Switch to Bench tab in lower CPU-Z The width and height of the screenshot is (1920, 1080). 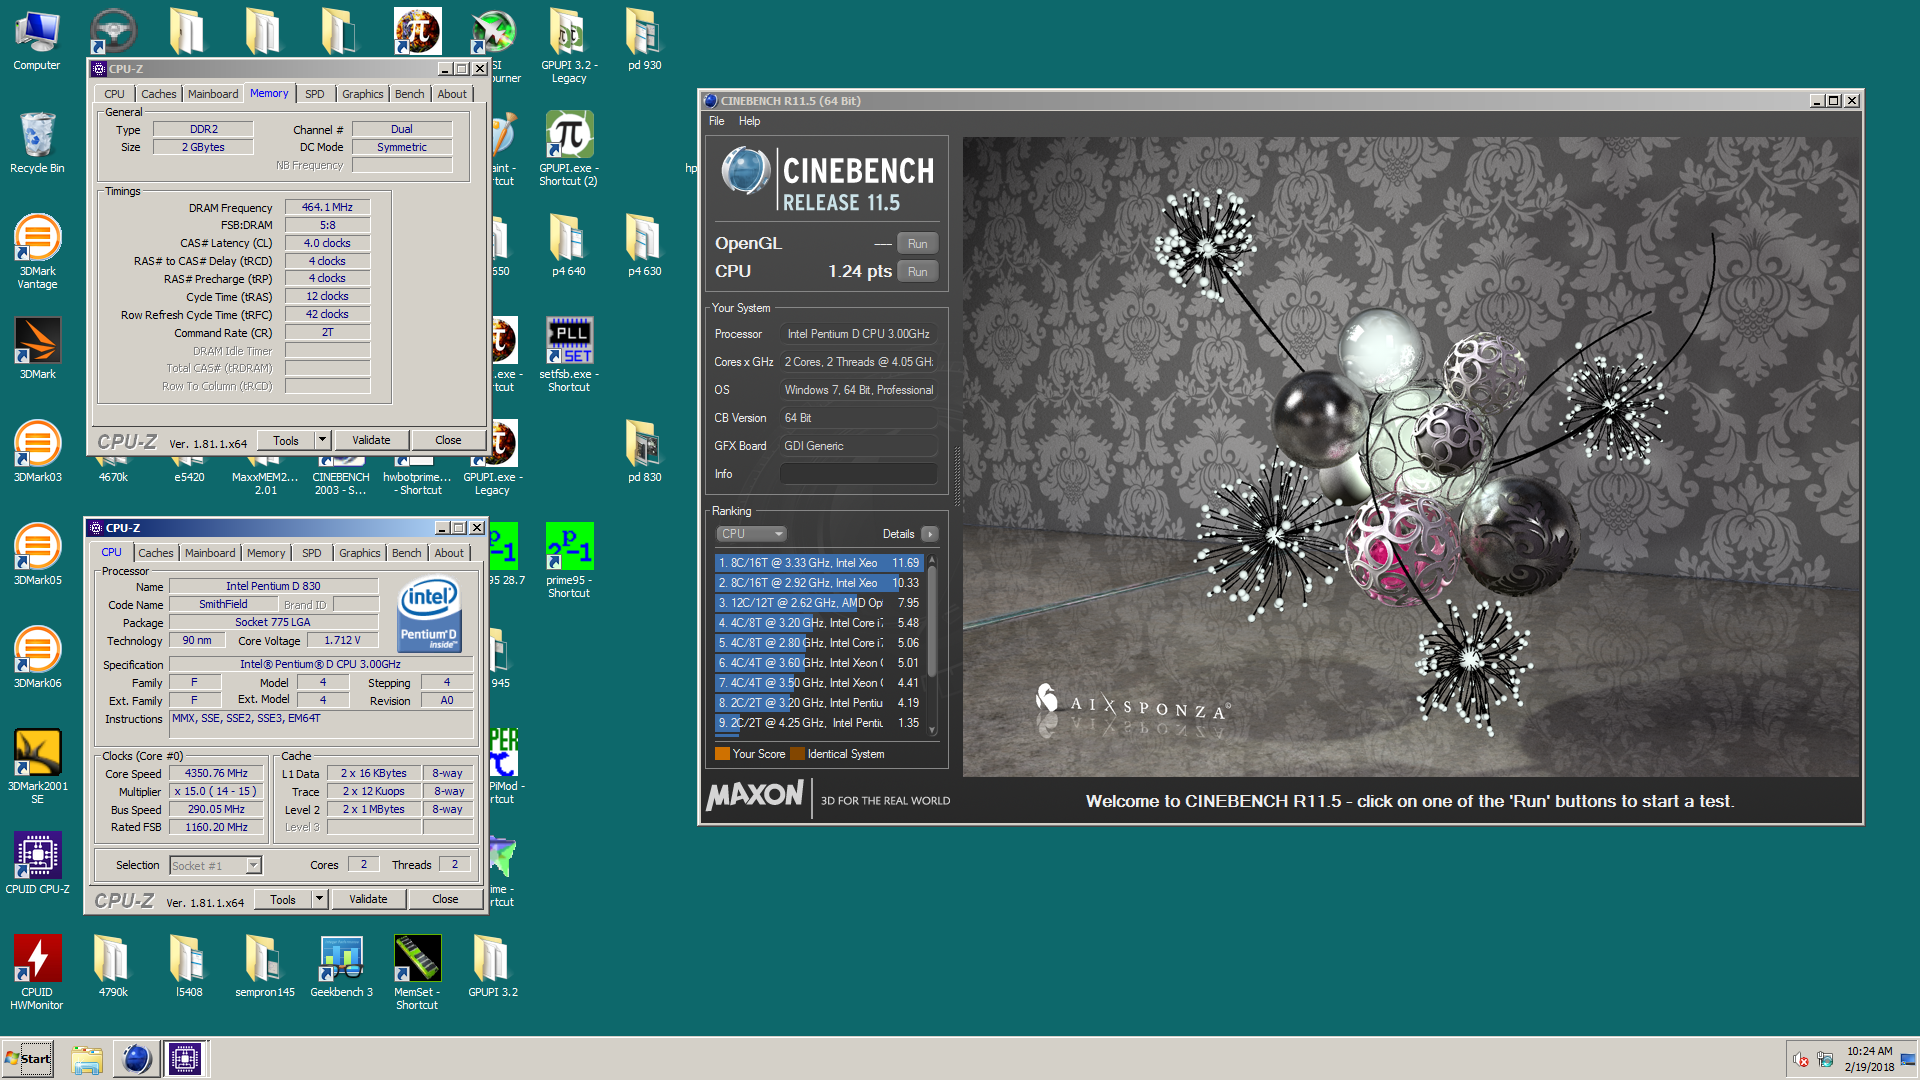click(x=406, y=553)
